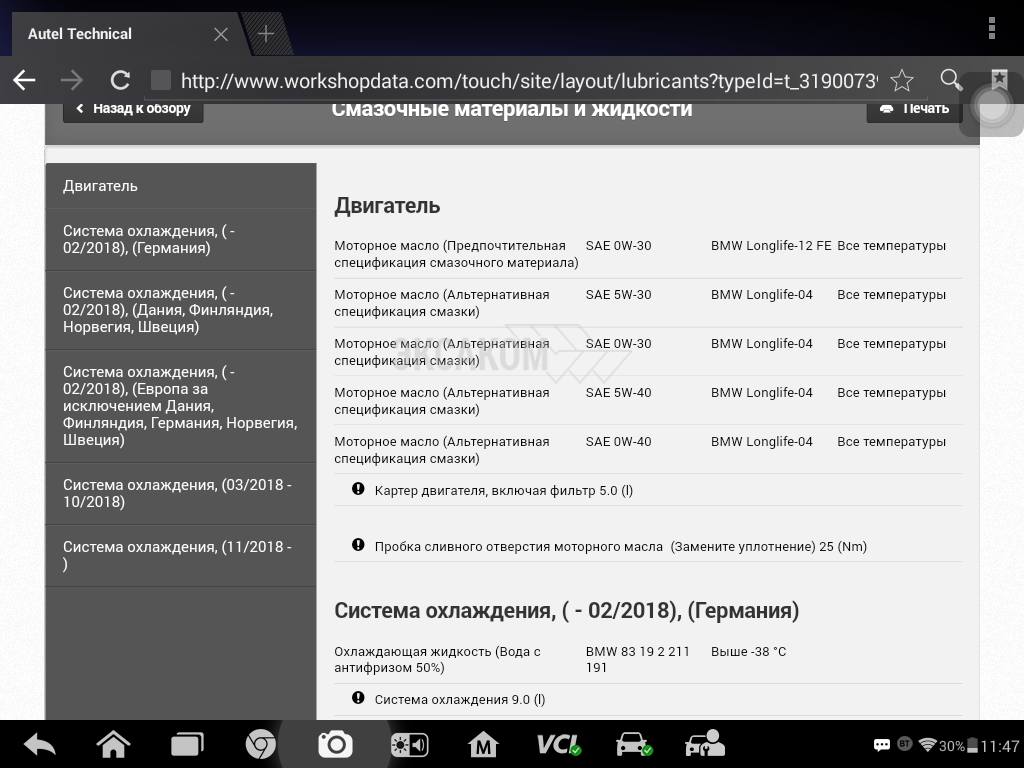Image resolution: width=1024 pixels, height=768 pixels.
Task: Select Двигатель in the left sidebar
Action: (x=180, y=186)
